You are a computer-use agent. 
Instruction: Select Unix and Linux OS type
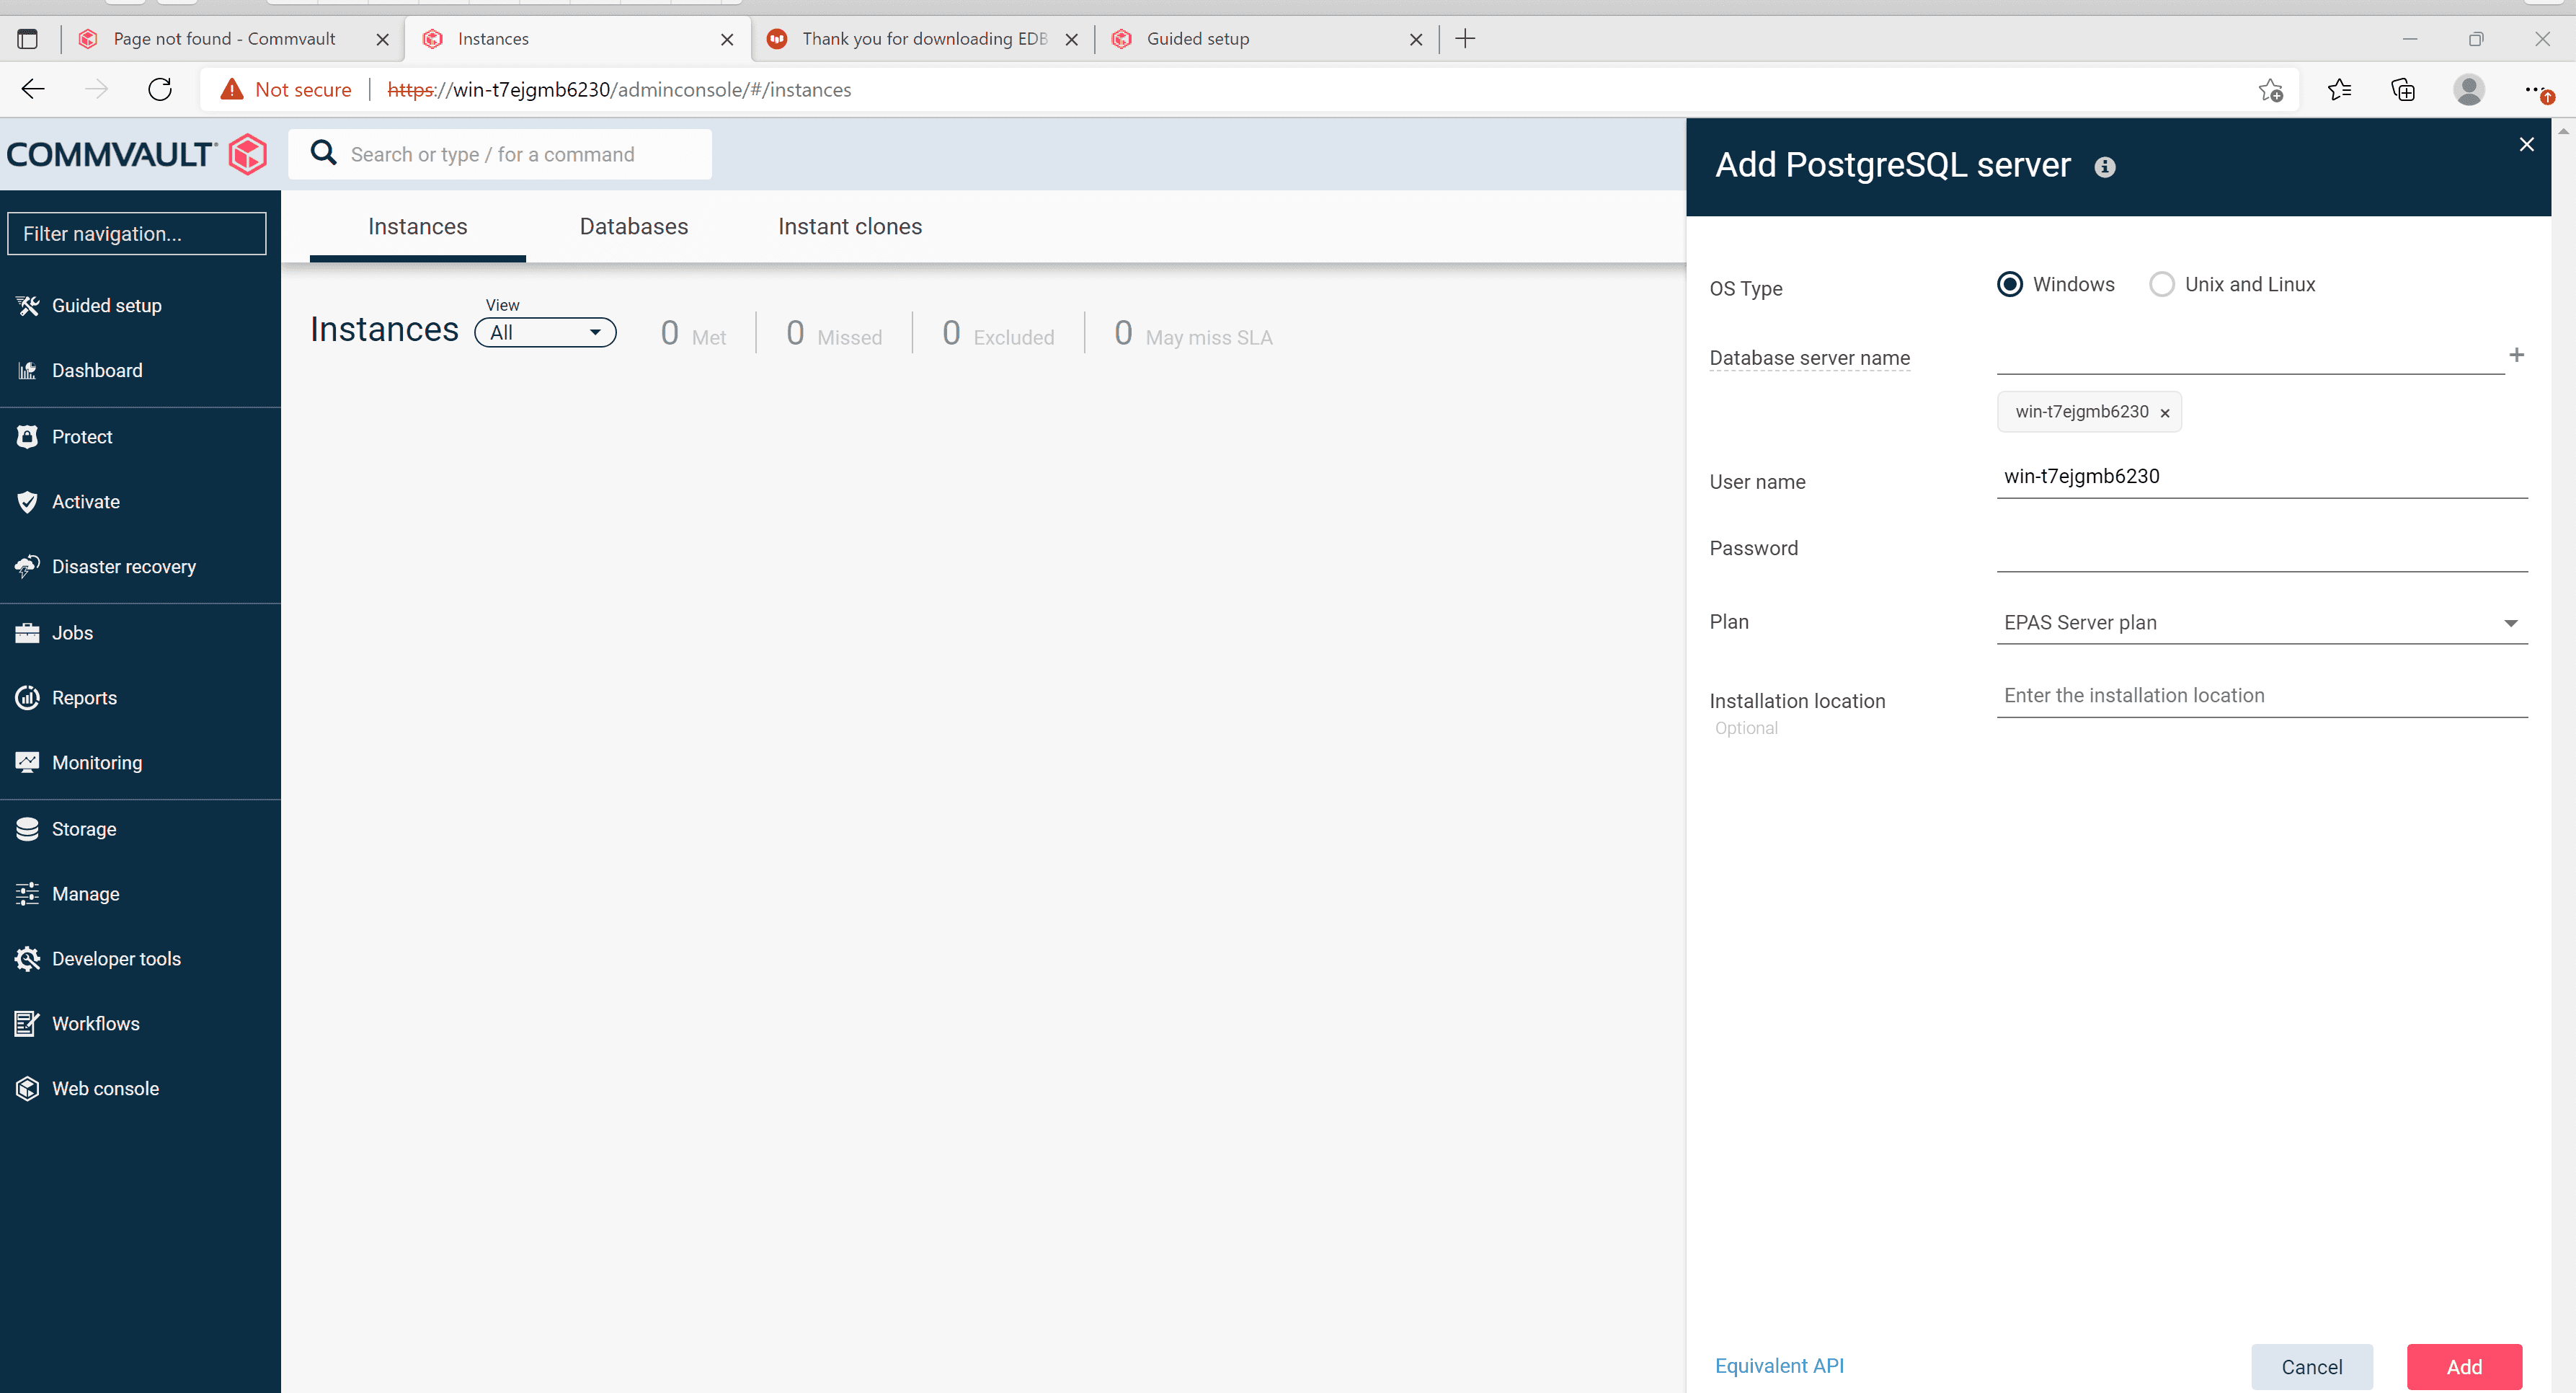click(2161, 284)
